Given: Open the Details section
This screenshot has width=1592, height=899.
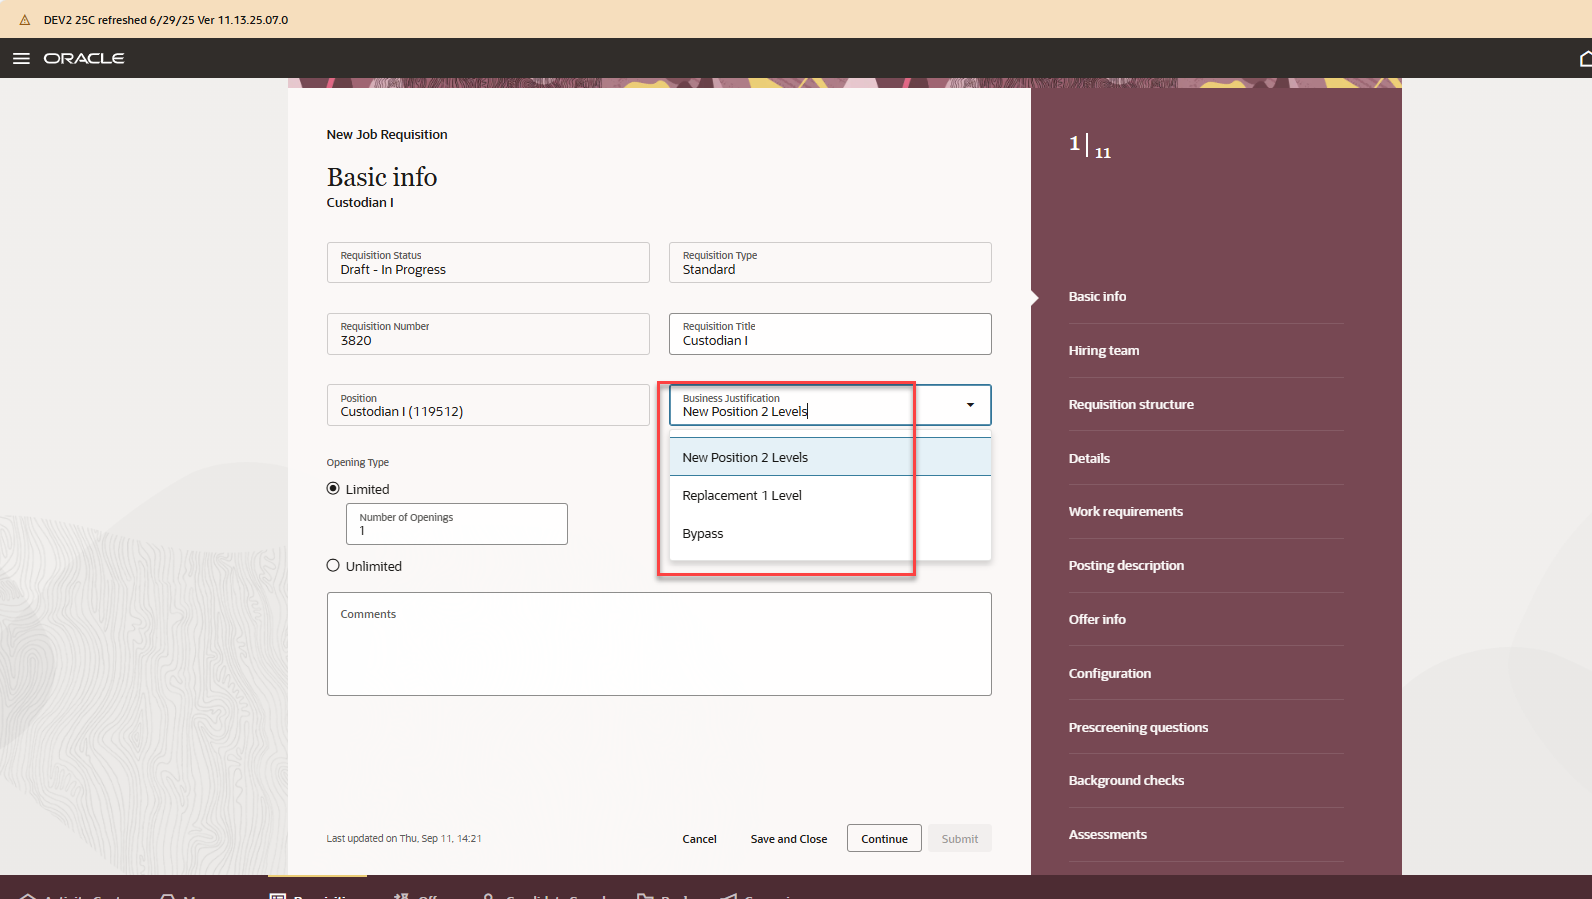Looking at the screenshot, I should pos(1089,458).
